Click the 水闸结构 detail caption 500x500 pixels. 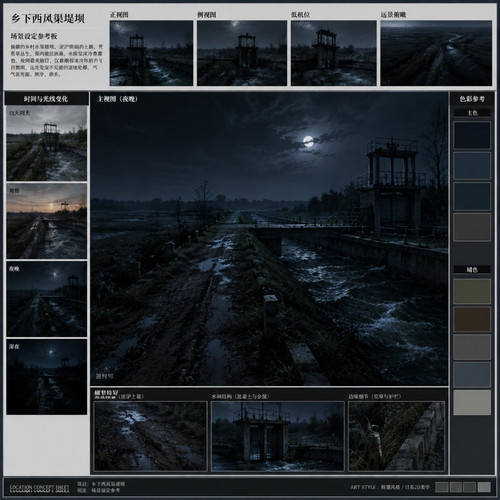[x=240, y=396]
